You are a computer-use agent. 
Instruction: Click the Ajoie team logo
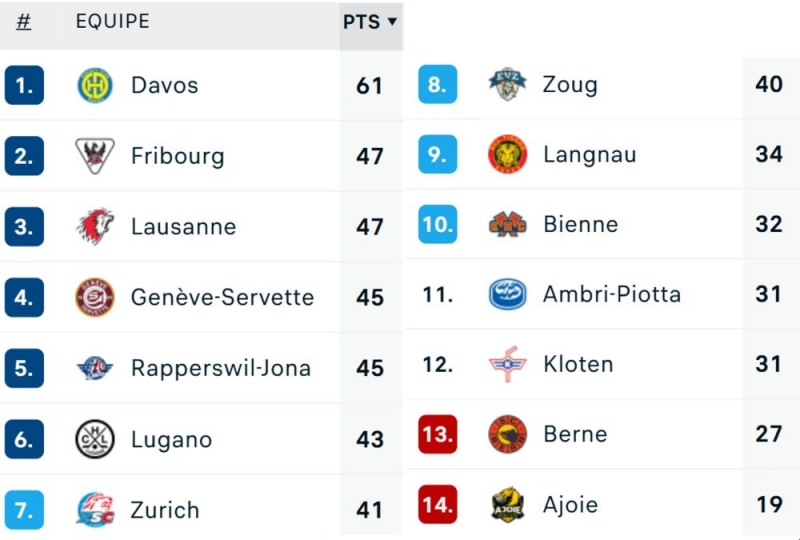point(507,504)
